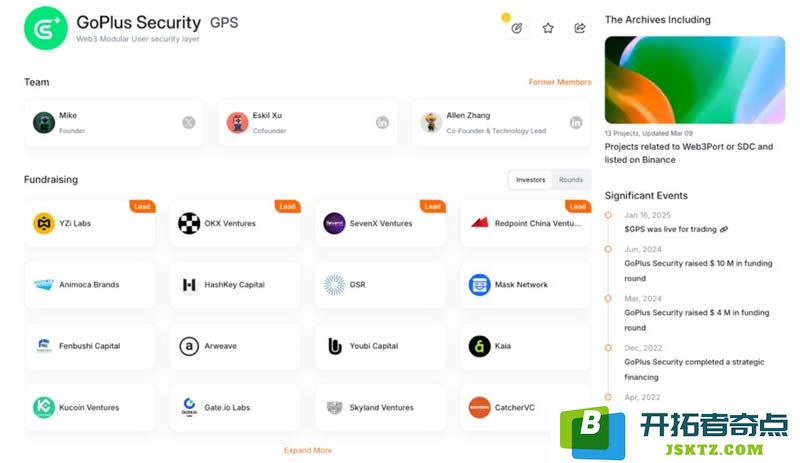Image resolution: width=800 pixels, height=463 pixels.
Task: Open the Animoca Brands investor card
Action: coord(90,284)
